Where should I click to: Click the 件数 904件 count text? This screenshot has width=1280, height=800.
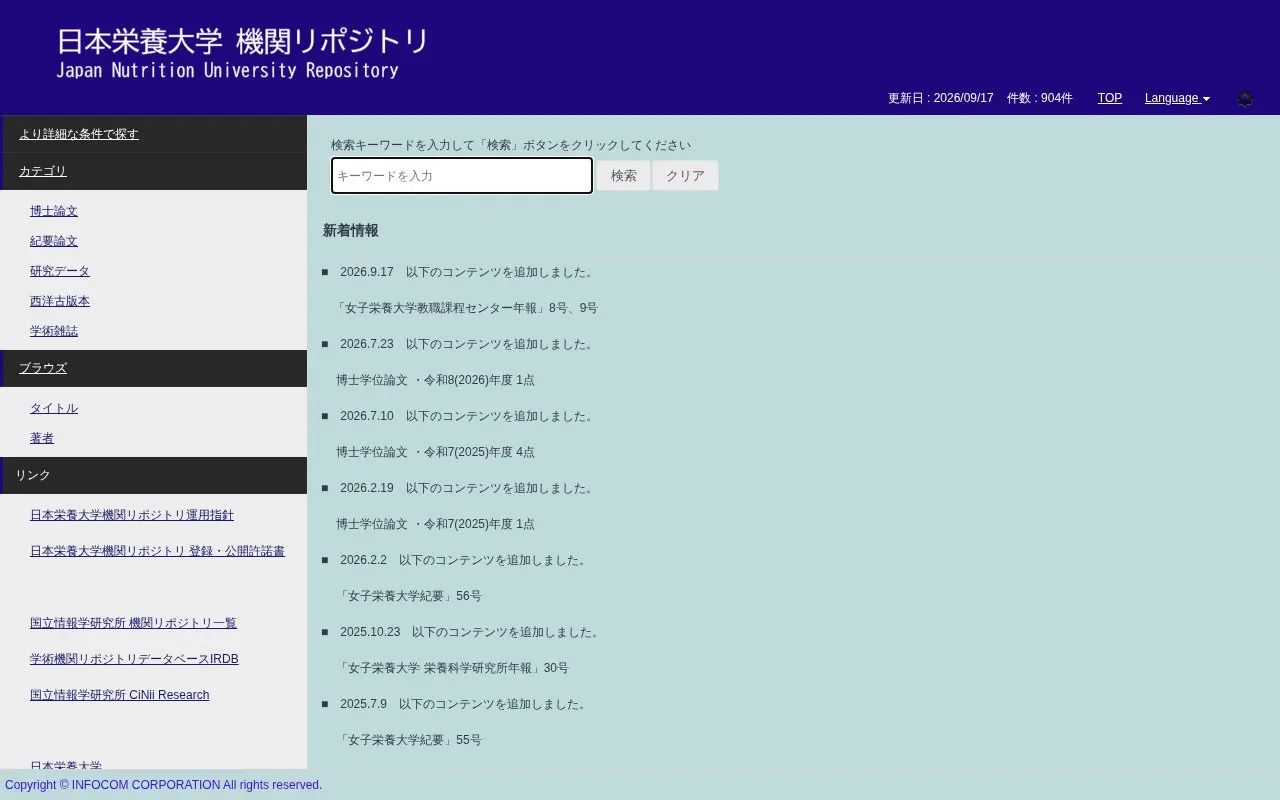point(1040,98)
